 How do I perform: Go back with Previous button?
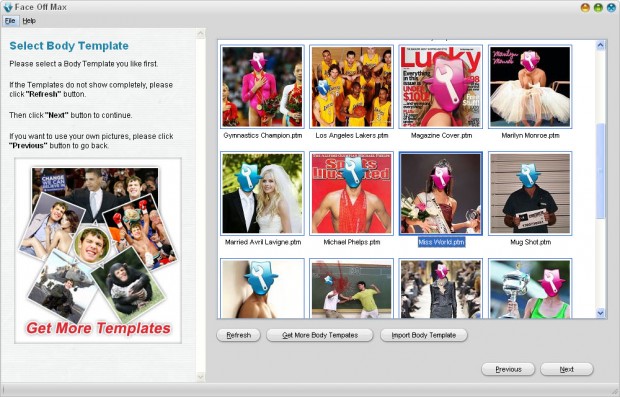pos(508,369)
